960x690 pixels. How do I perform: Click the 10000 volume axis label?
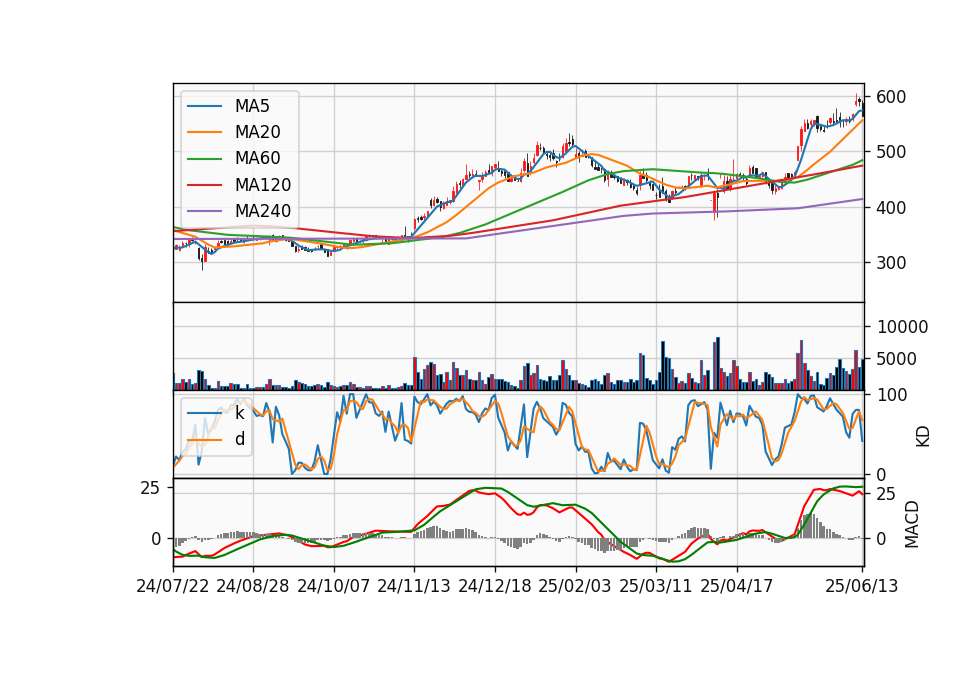902,327
